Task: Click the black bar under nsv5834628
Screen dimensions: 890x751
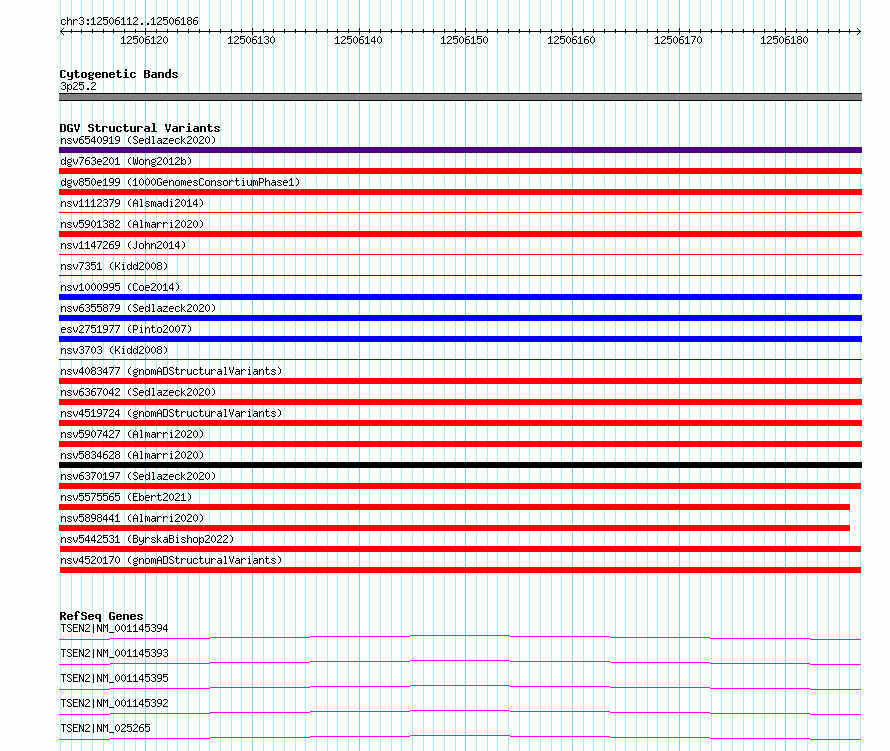Action: pos(460,465)
